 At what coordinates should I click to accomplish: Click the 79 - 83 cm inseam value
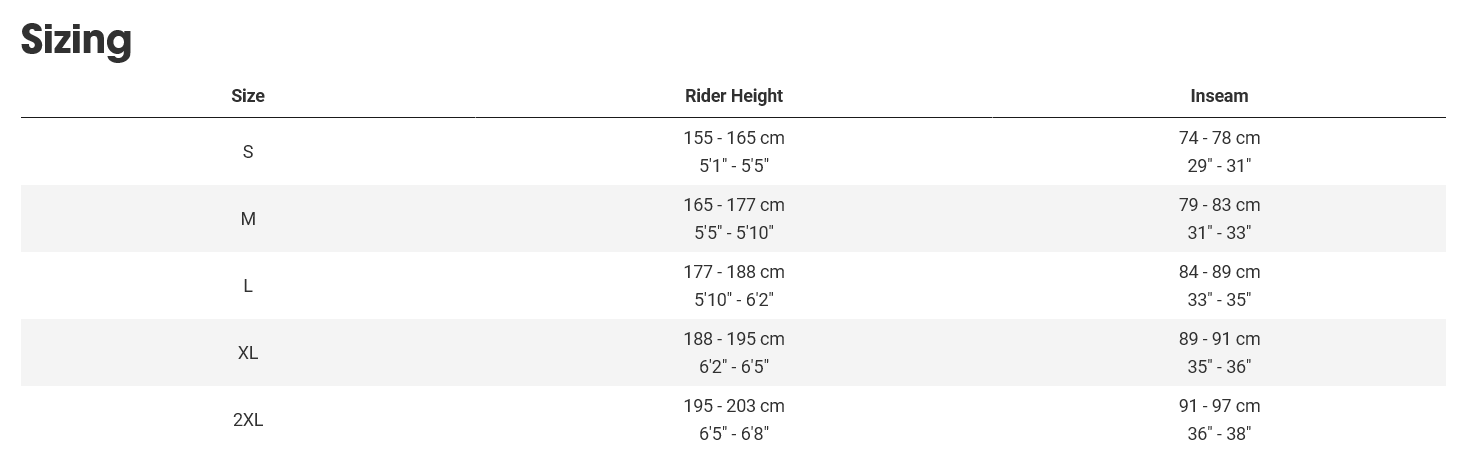click(1219, 205)
